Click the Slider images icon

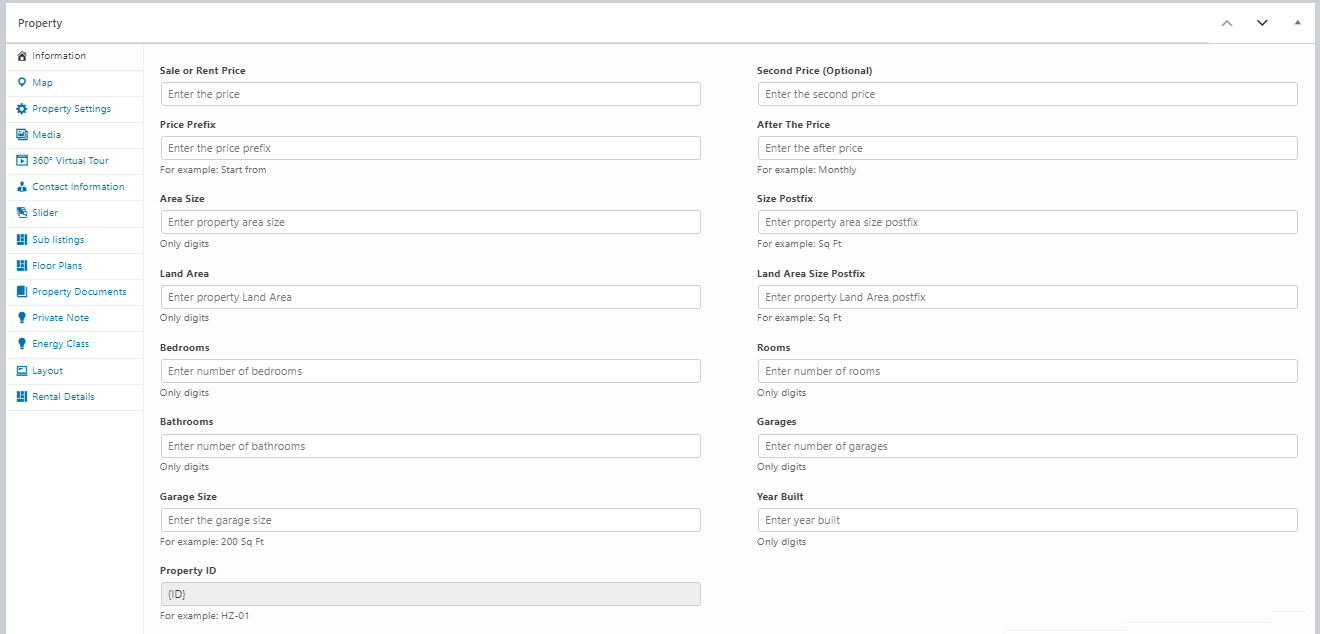pyautogui.click(x=22, y=213)
